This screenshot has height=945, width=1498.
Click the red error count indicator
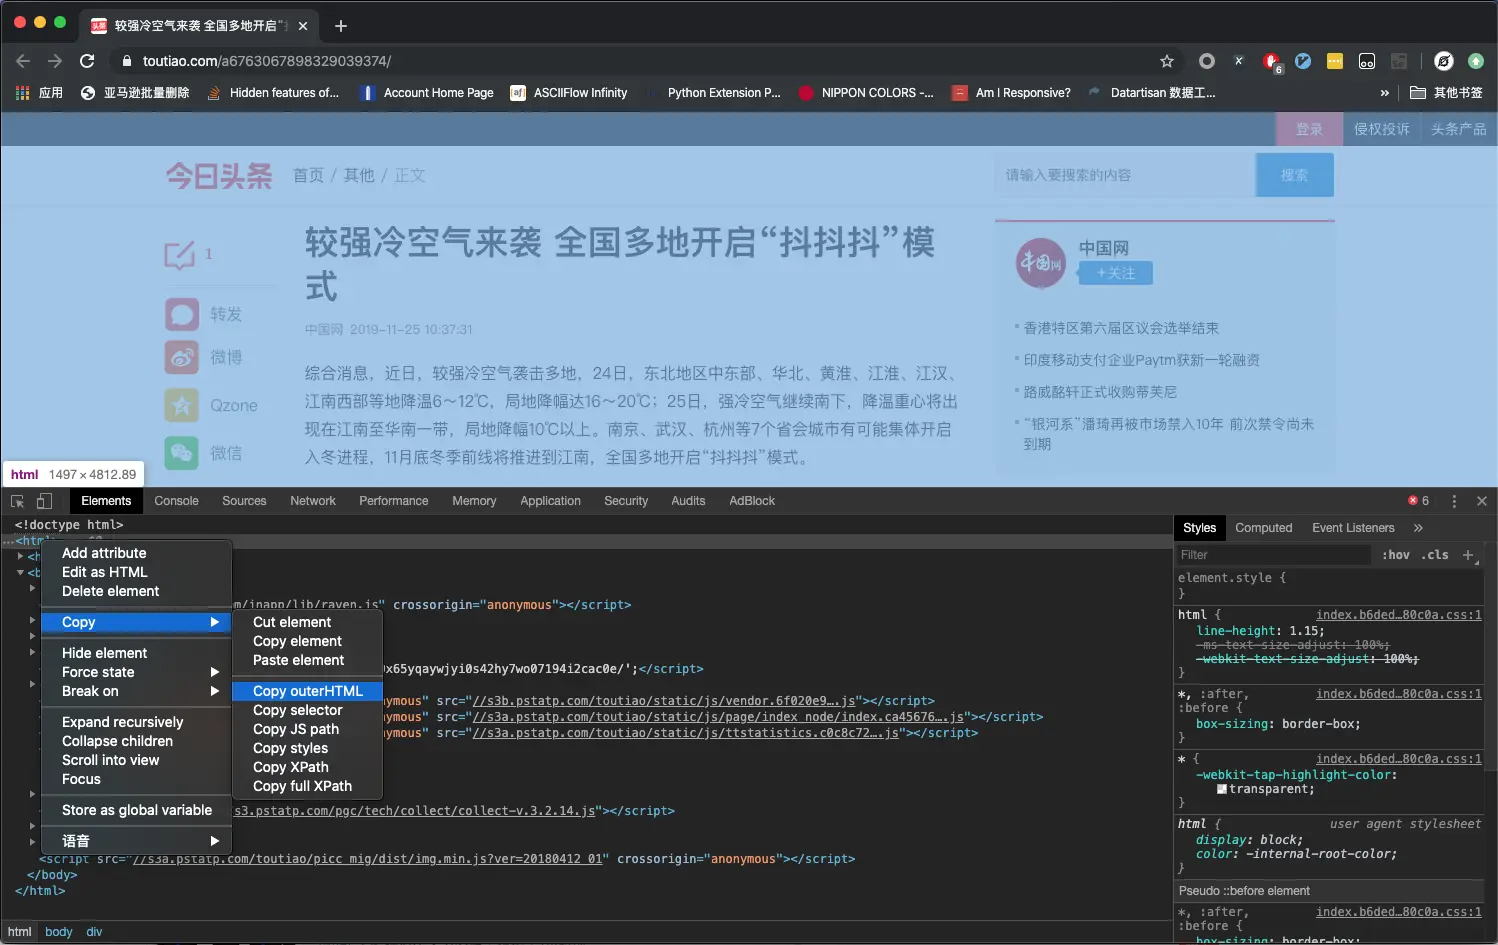click(1418, 501)
